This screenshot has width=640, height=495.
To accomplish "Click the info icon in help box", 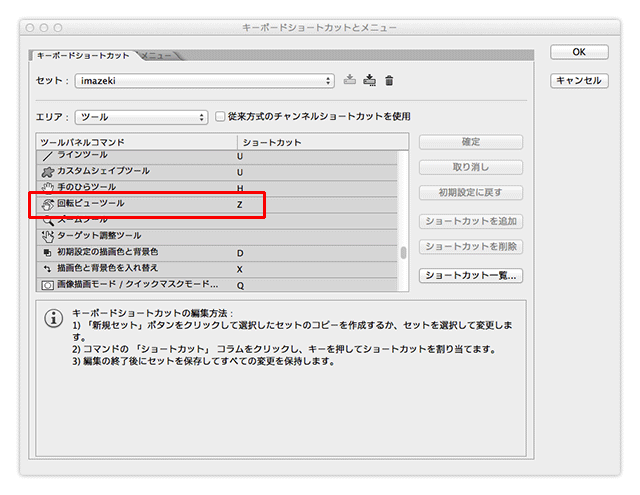I will 53,318.
